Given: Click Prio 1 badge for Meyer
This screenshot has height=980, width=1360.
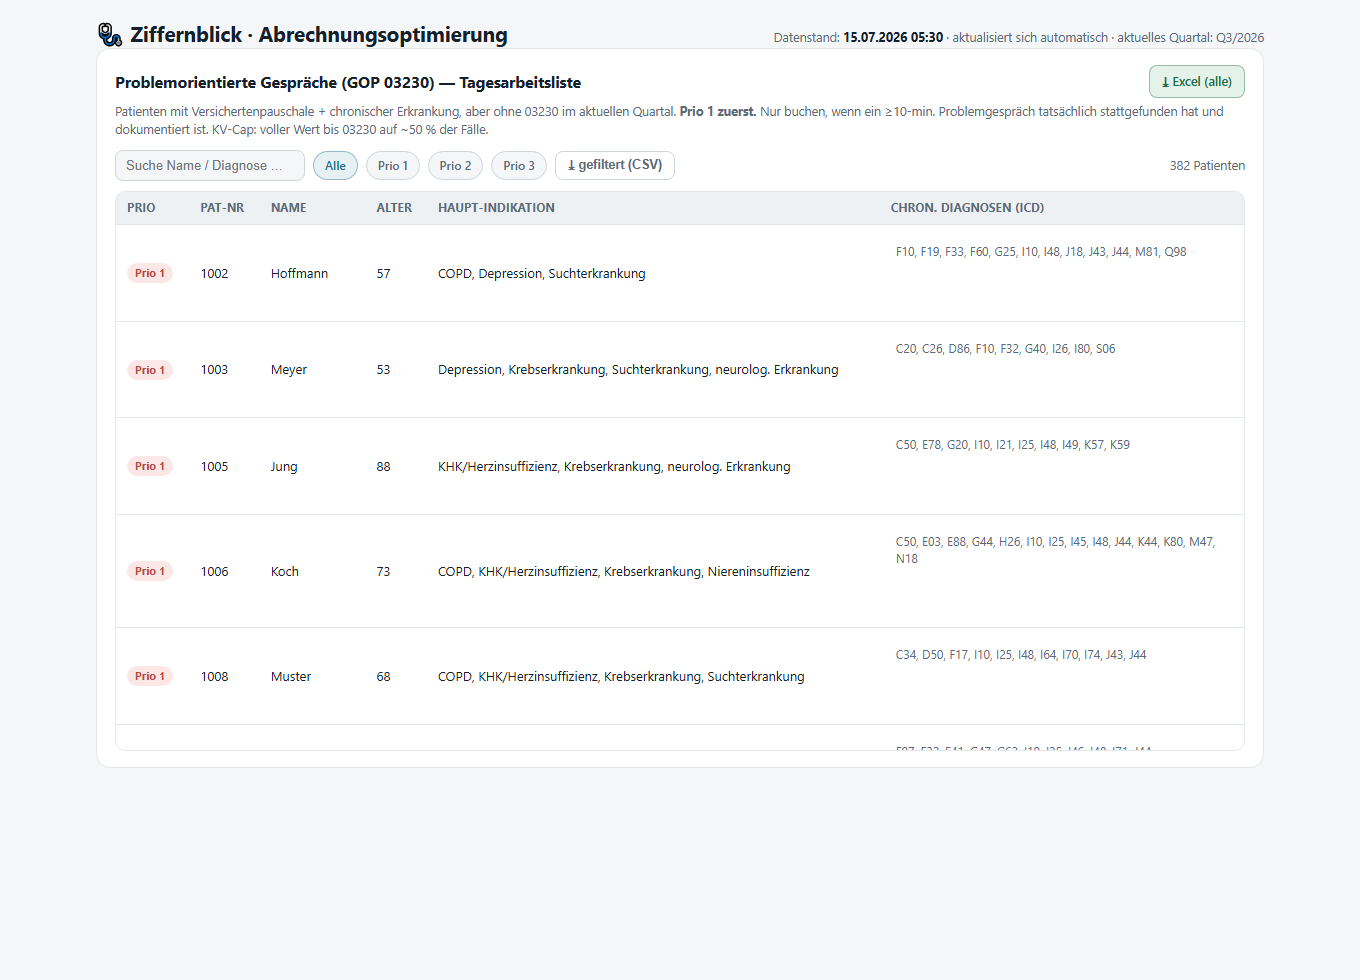Looking at the screenshot, I should coord(150,370).
